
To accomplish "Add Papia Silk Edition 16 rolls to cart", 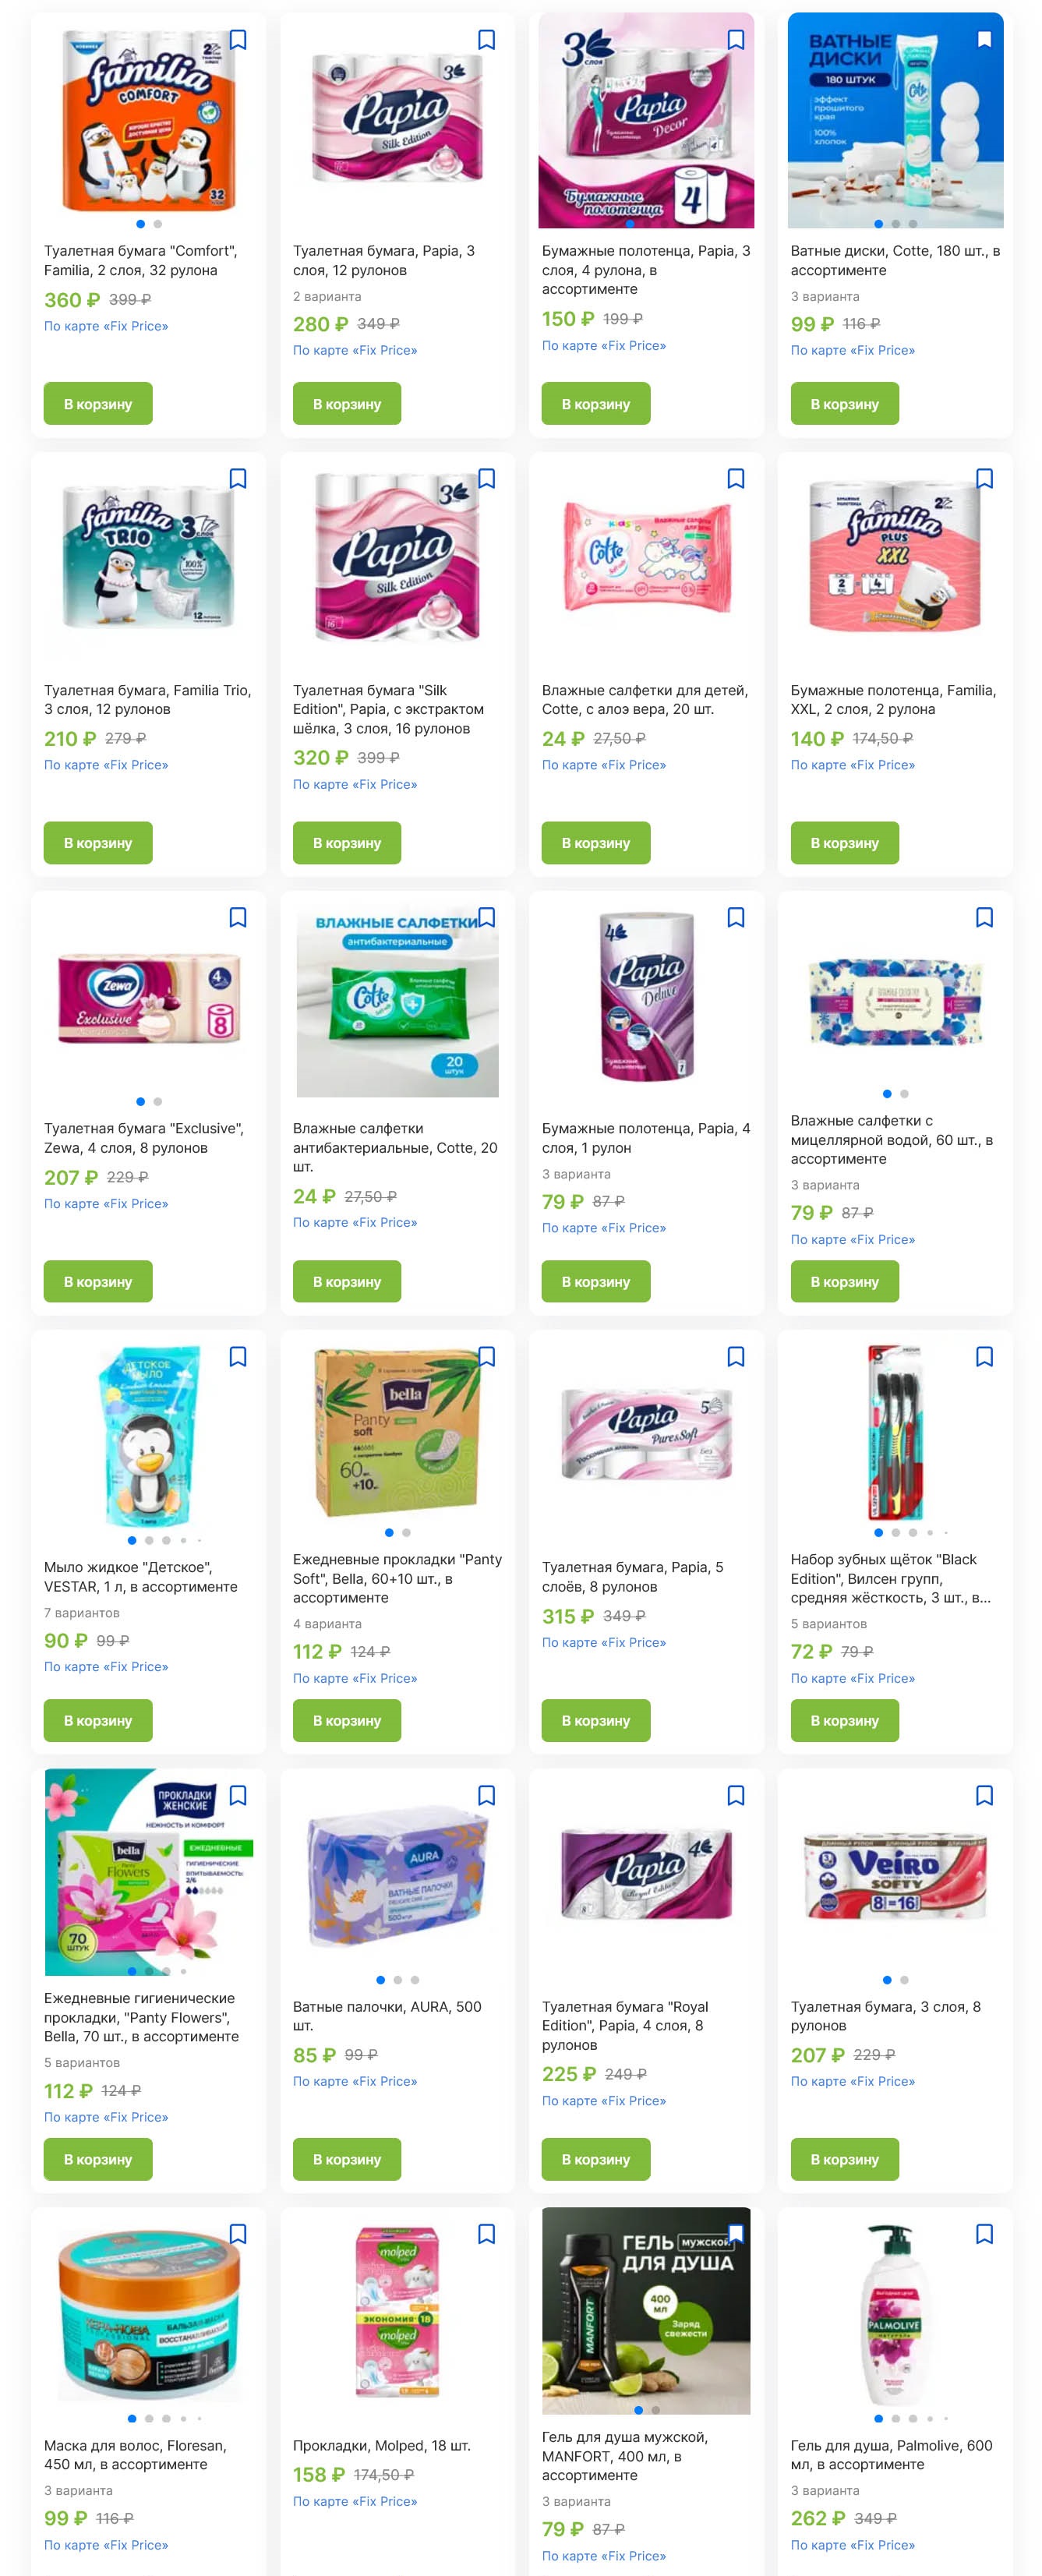I will [x=347, y=843].
